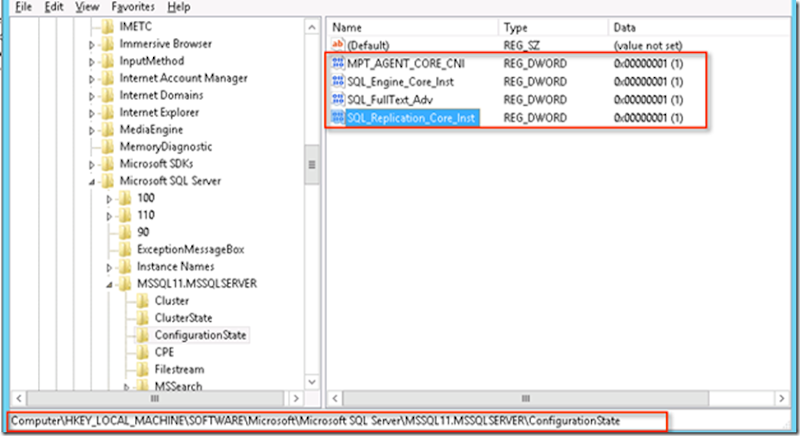Select the ClusterState tree label
800x436 pixels.
pyautogui.click(x=183, y=318)
